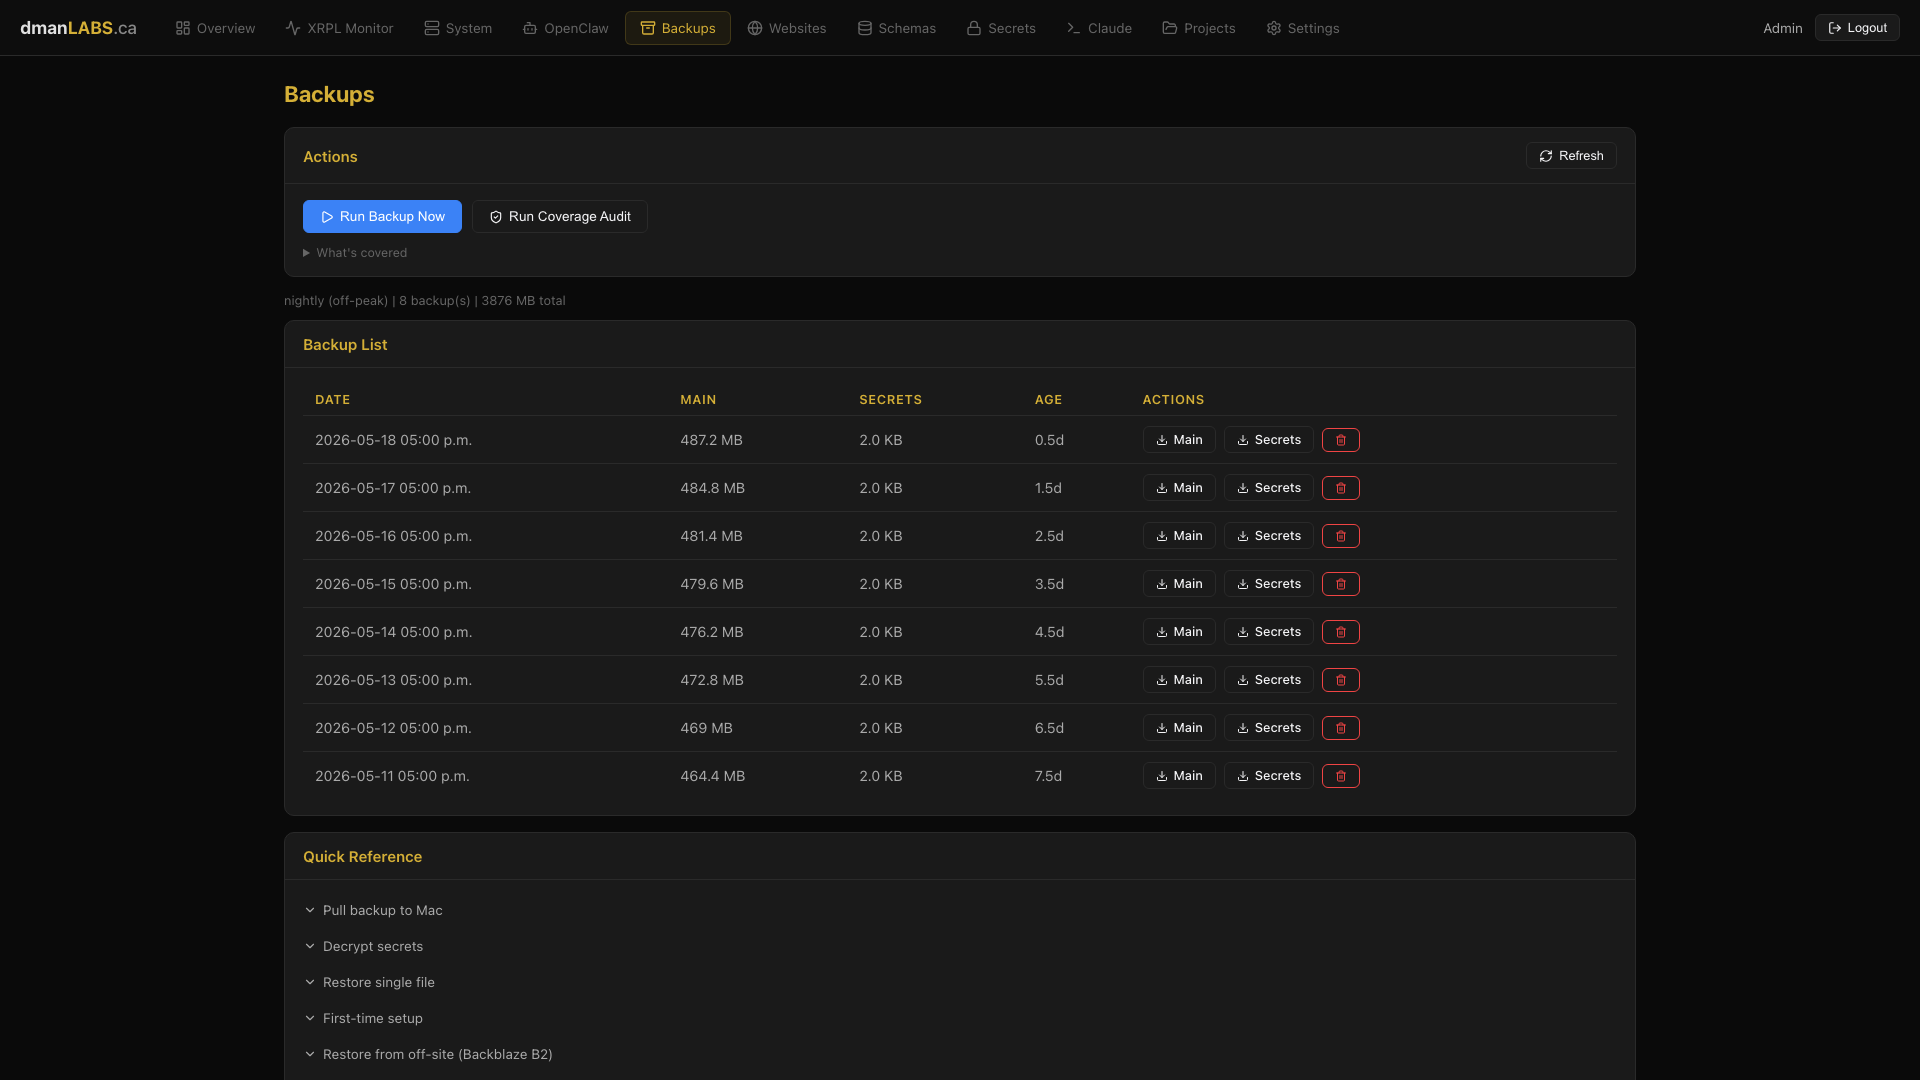Delete the 2026-05-13 backup

(x=1340, y=680)
